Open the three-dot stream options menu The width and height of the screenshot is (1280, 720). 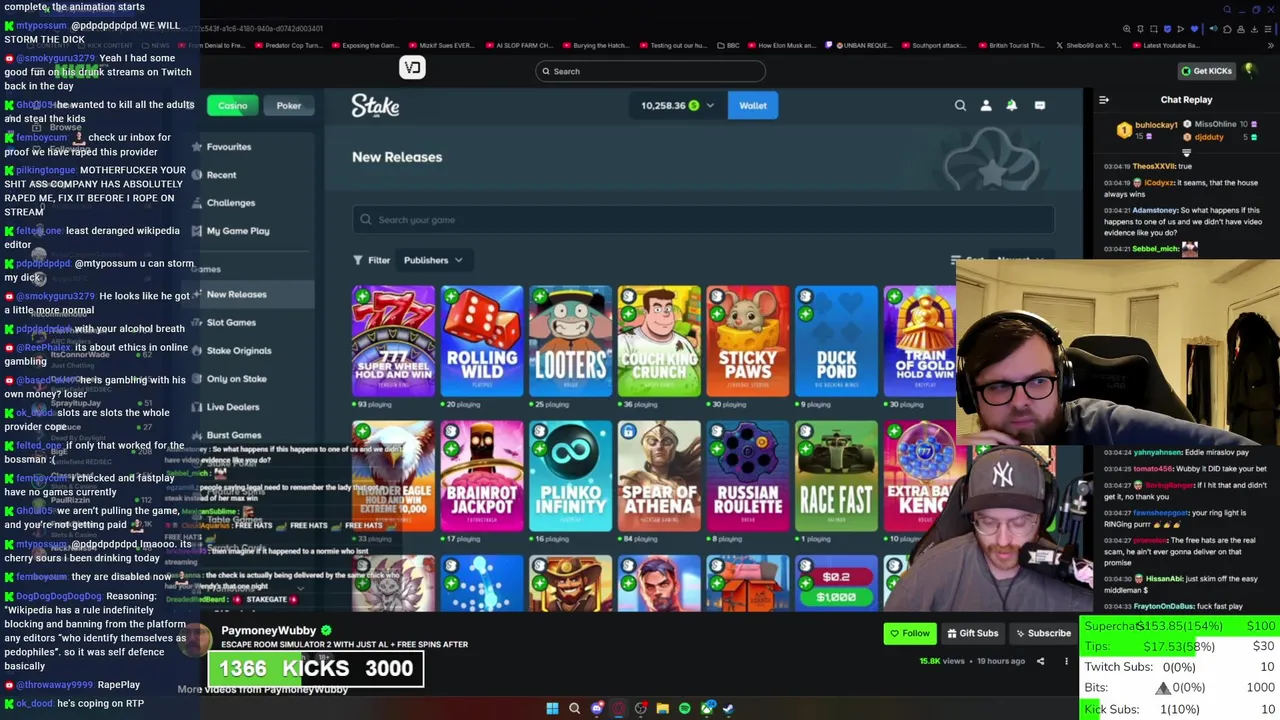1066,661
